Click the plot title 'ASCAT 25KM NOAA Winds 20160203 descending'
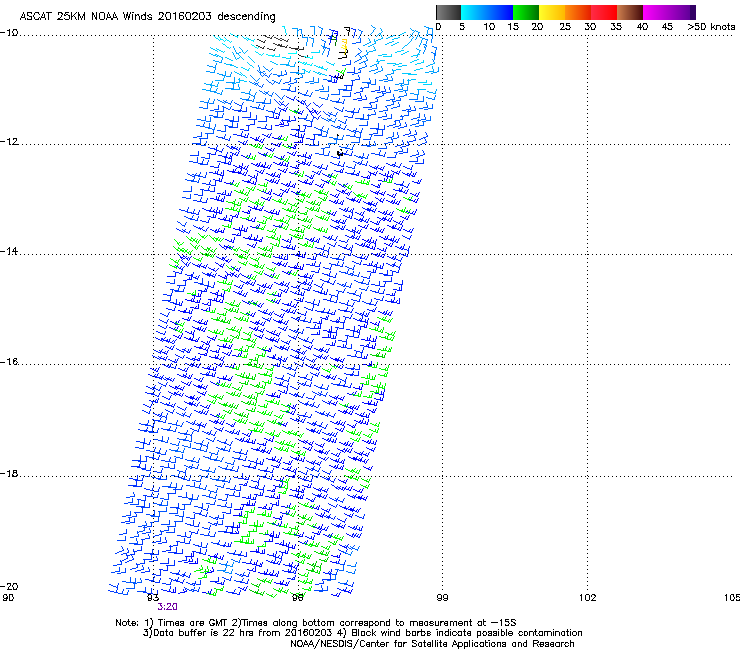Viewport: 740px width, 650px height. point(147,17)
